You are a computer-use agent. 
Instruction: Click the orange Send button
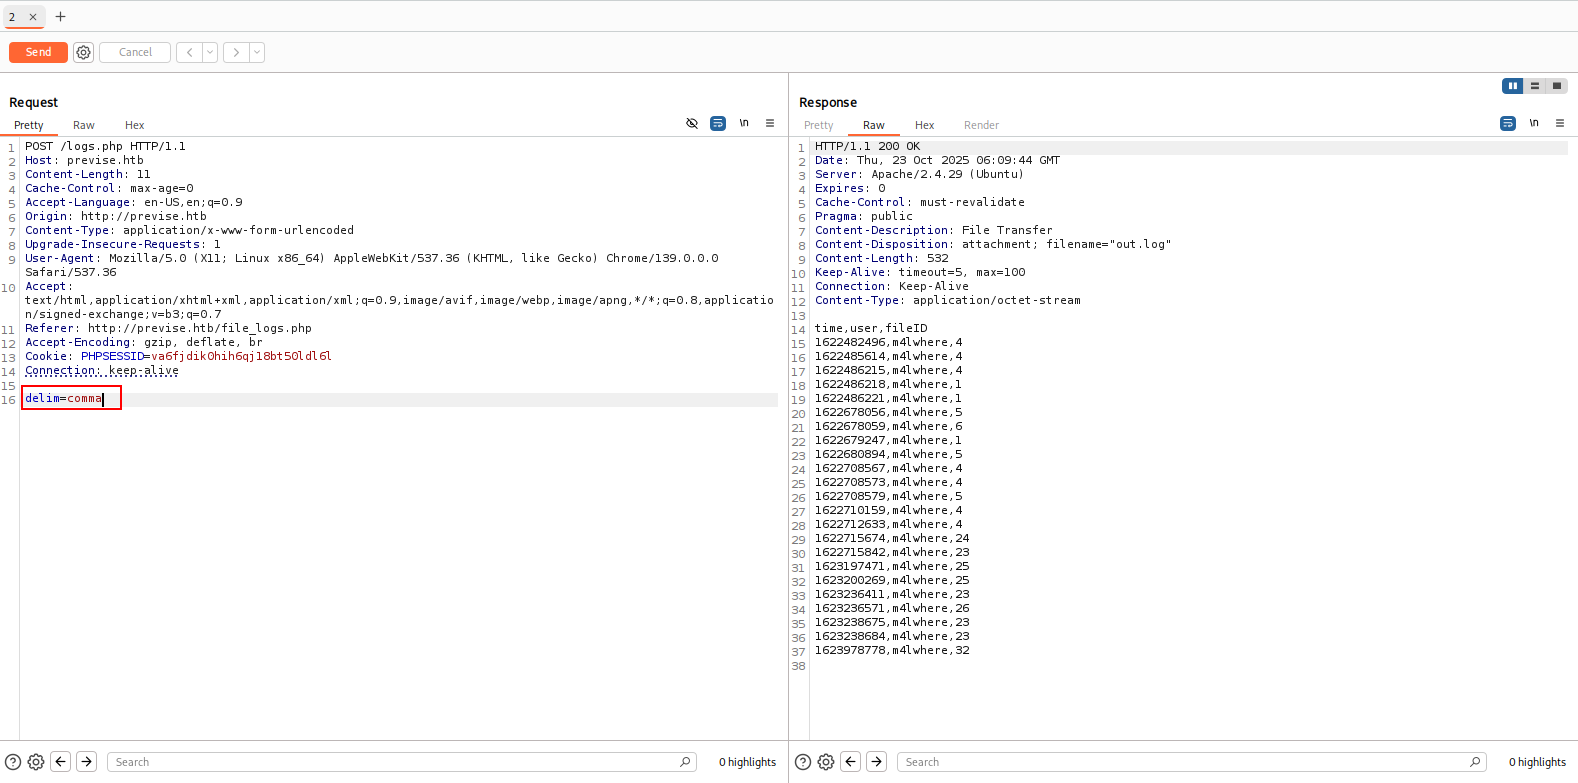click(38, 52)
